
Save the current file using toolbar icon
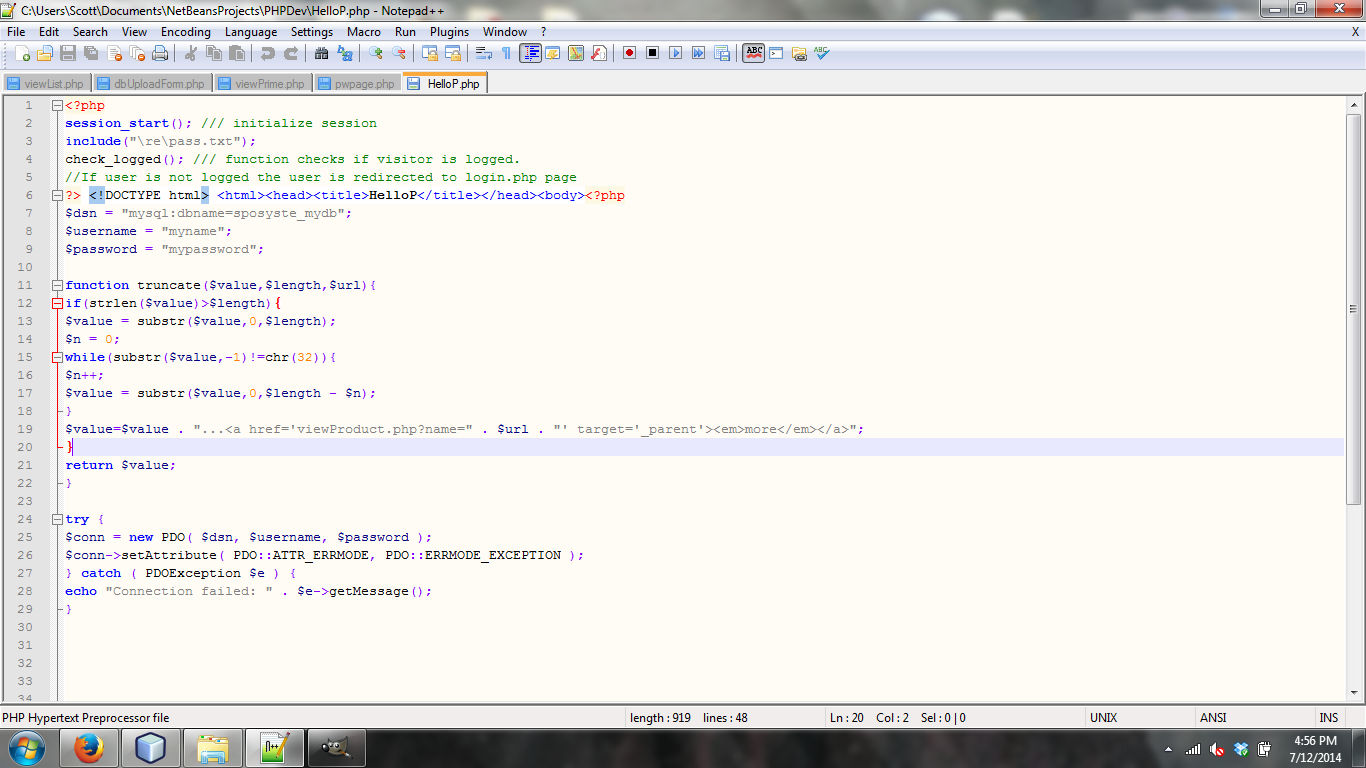(x=68, y=53)
